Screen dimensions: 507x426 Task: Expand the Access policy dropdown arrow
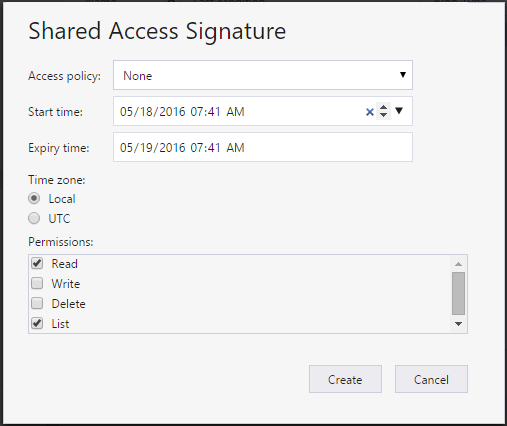[x=403, y=75]
